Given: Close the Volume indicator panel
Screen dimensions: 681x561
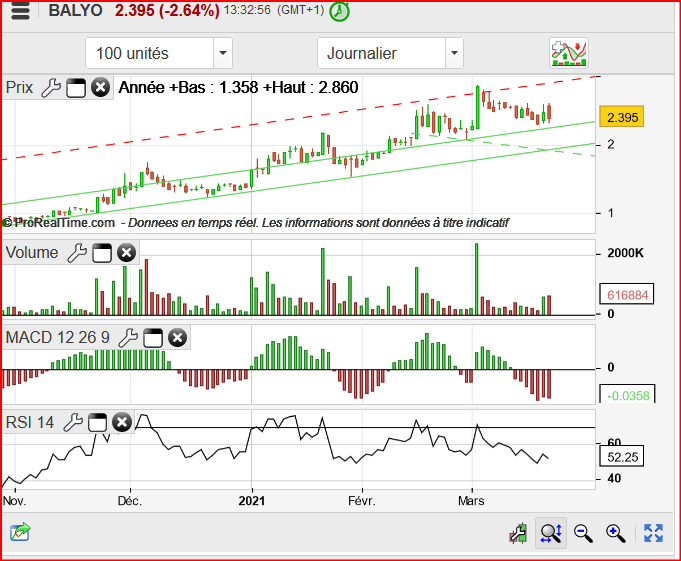Looking at the screenshot, I should click(127, 253).
